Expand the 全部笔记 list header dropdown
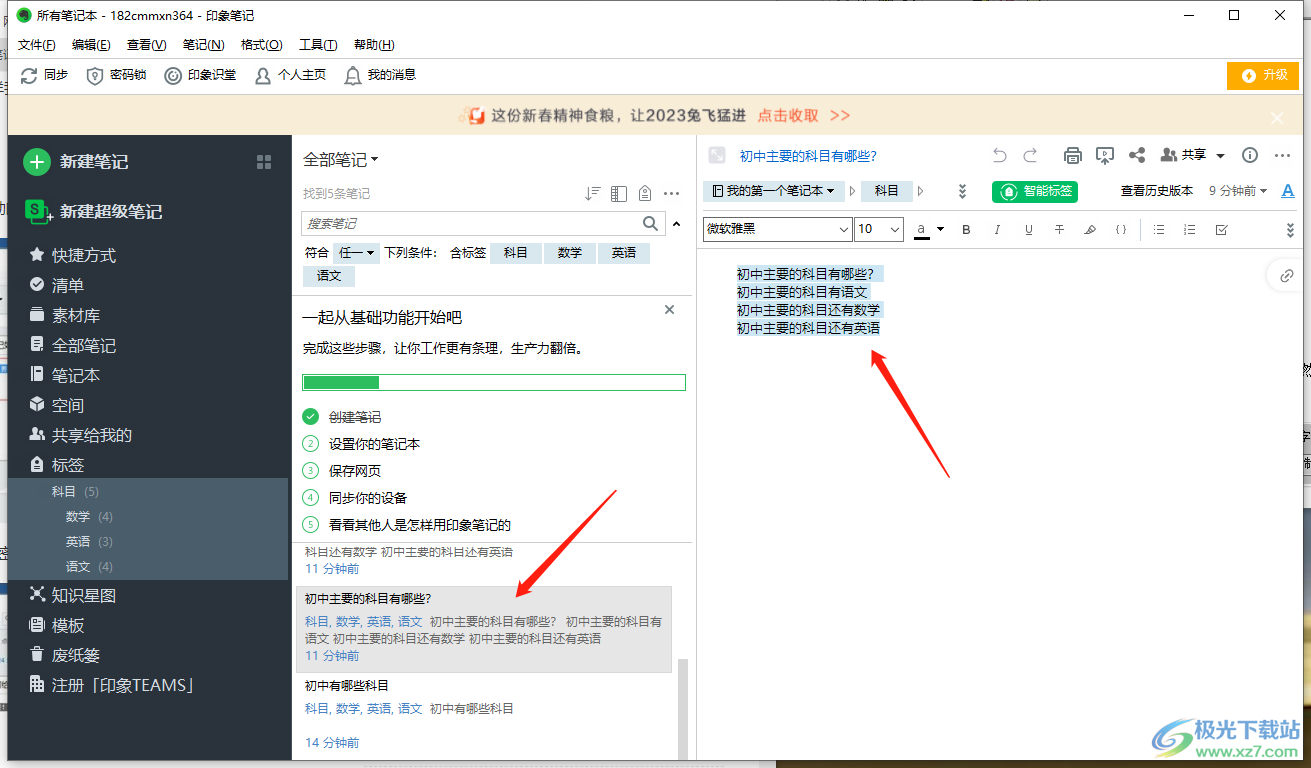1311x768 pixels. coord(341,160)
